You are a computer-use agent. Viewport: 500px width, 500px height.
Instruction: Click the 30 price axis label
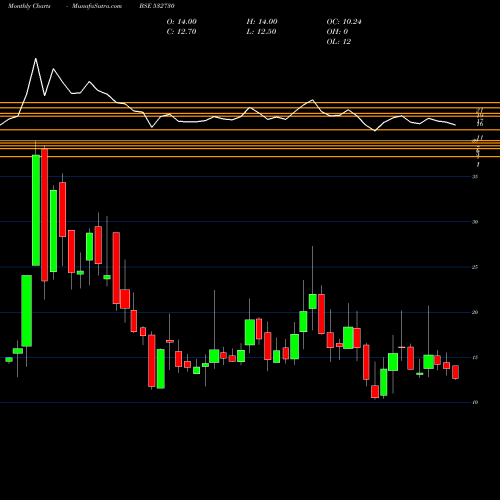pyautogui.click(x=475, y=222)
